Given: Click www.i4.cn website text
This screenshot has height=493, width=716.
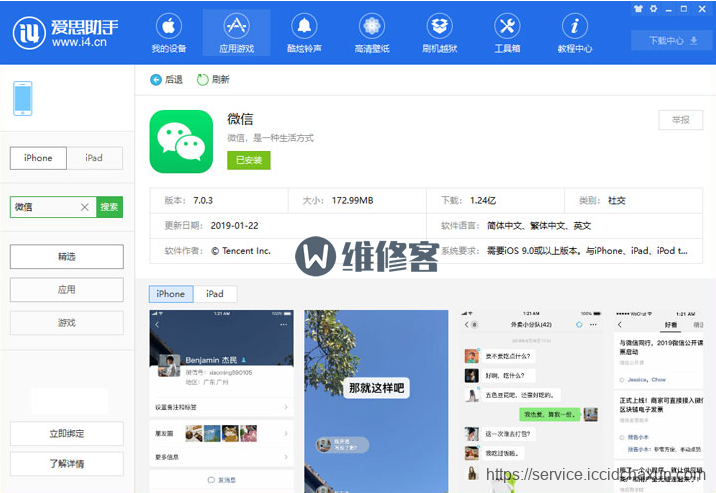Looking at the screenshot, I should (79, 42).
